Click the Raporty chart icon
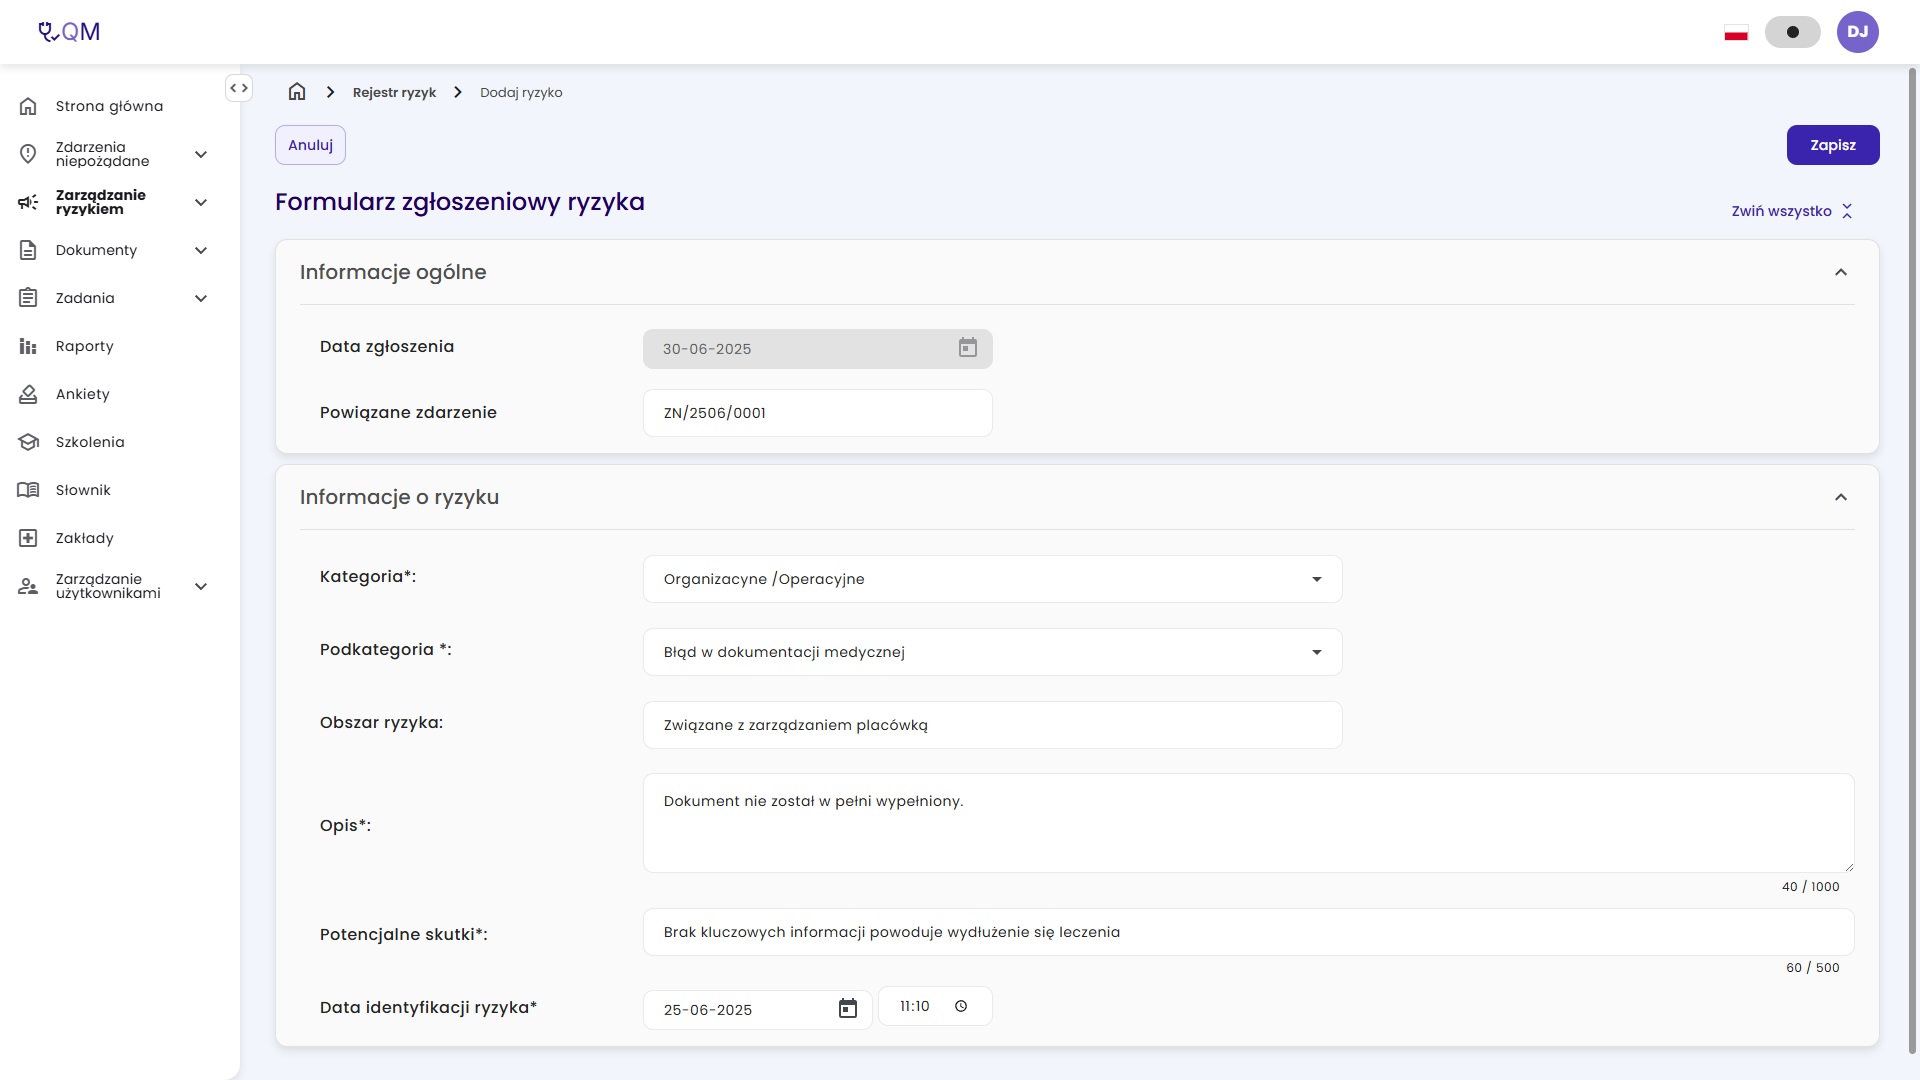This screenshot has height=1080, width=1920. (x=28, y=346)
